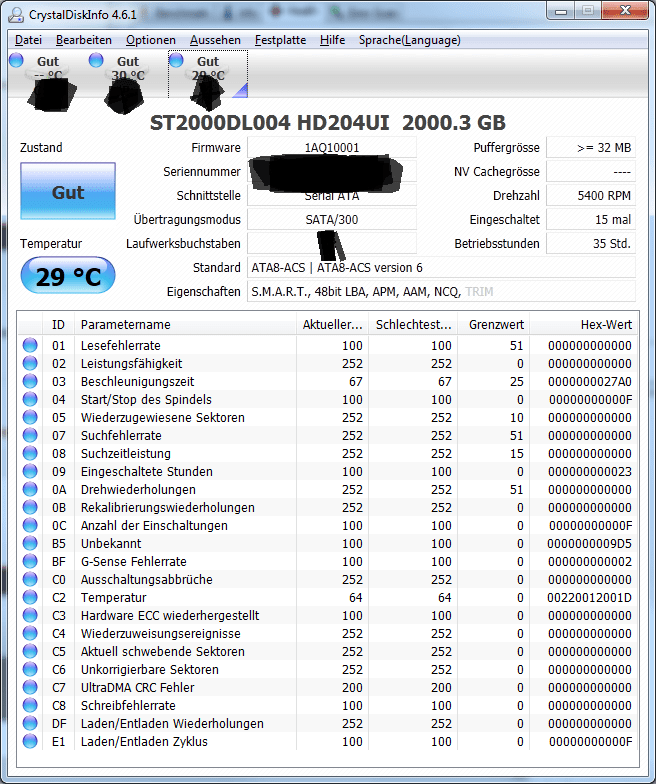Click the Grenzwert column header
Image resolution: width=656 pixels, height=784 pixels.
pyautogui.click(x=494, y=324)
